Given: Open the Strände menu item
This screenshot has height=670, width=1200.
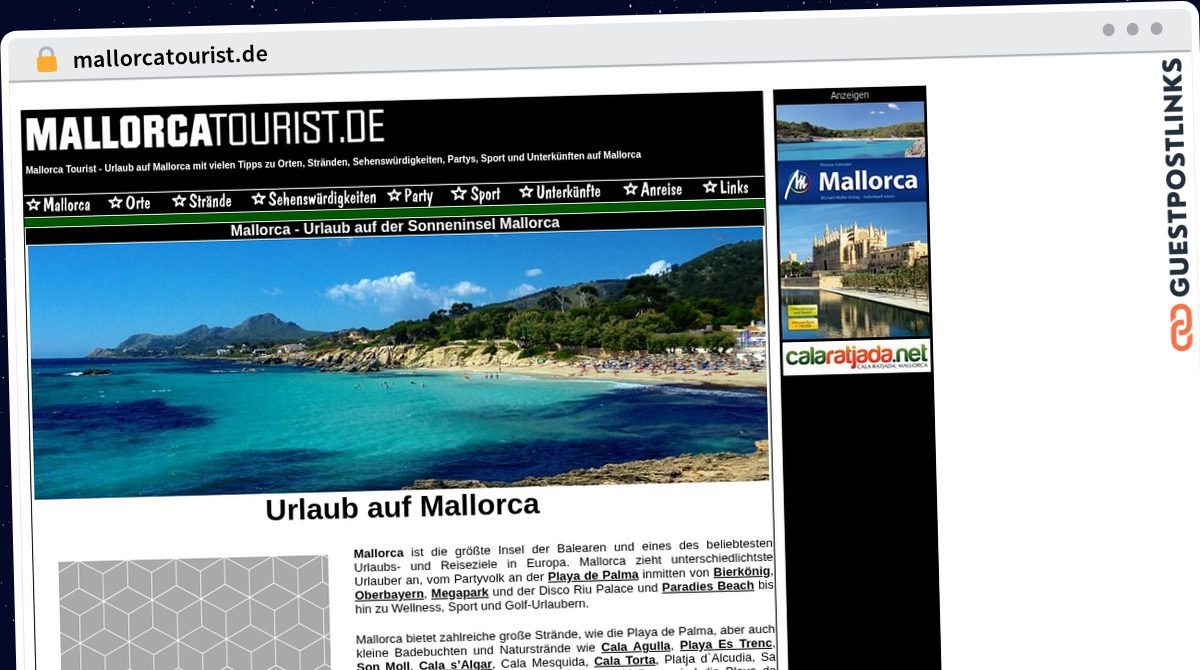Looking at the screenshot, I should pos(202,200).
